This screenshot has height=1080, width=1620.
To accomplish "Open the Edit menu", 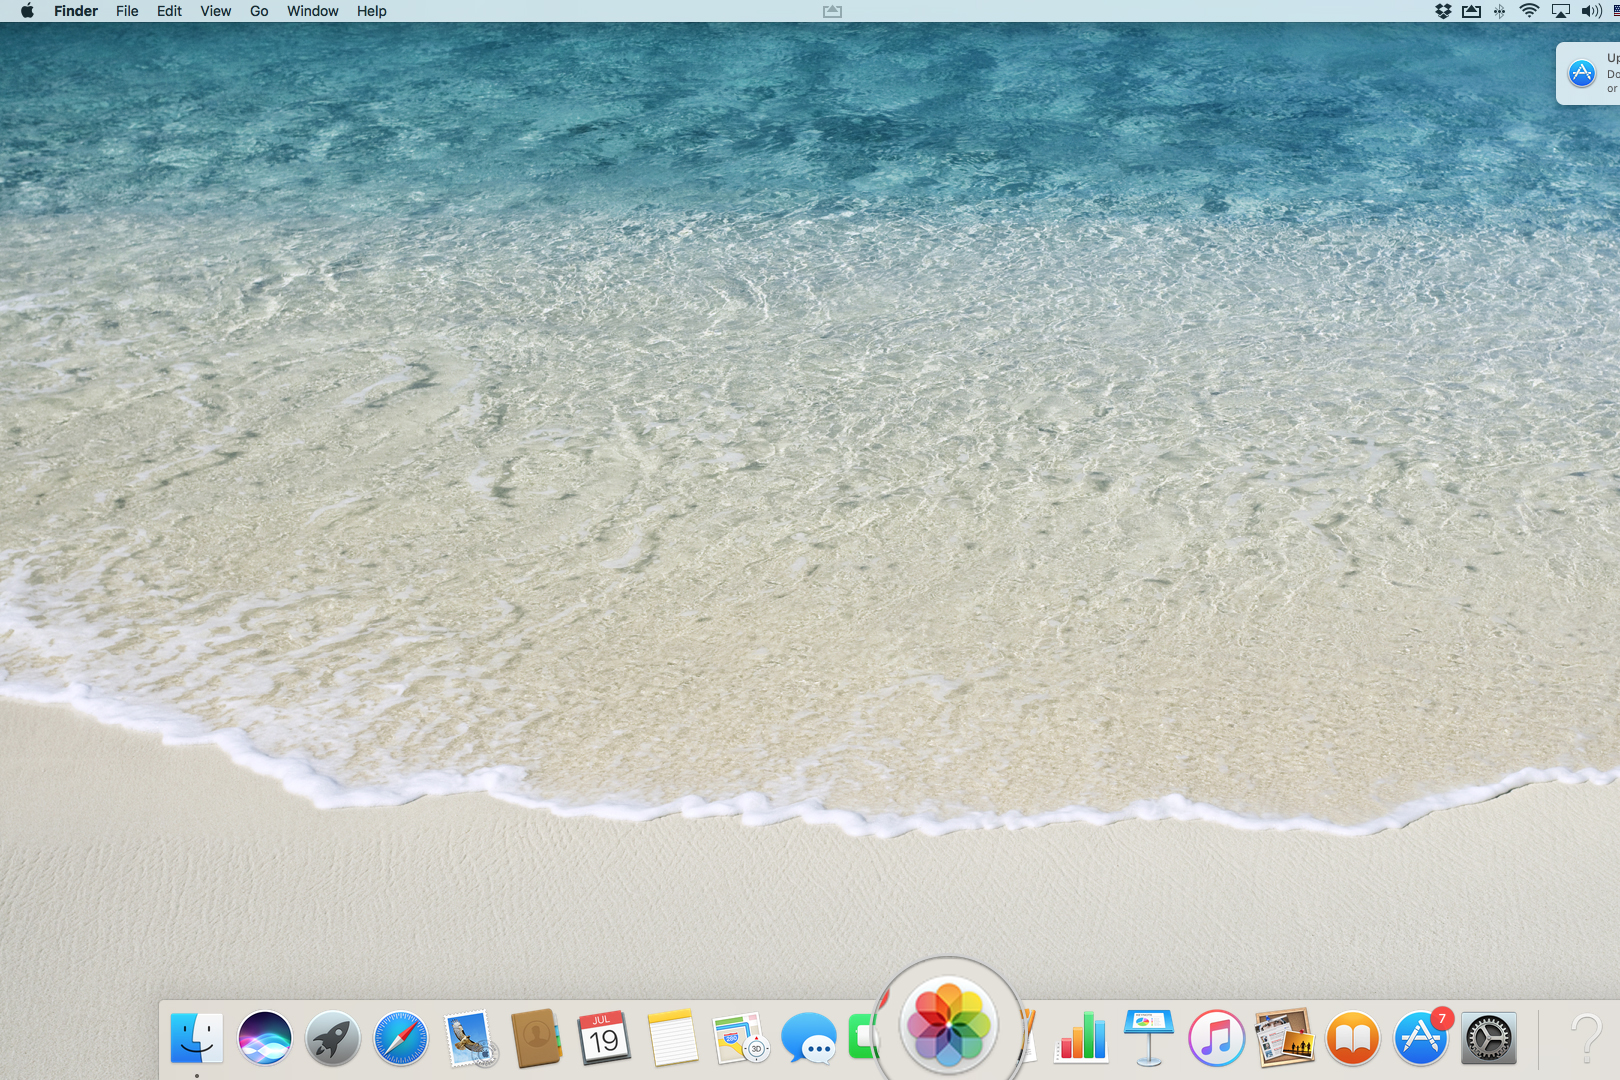I will click(x=169, y=11).
